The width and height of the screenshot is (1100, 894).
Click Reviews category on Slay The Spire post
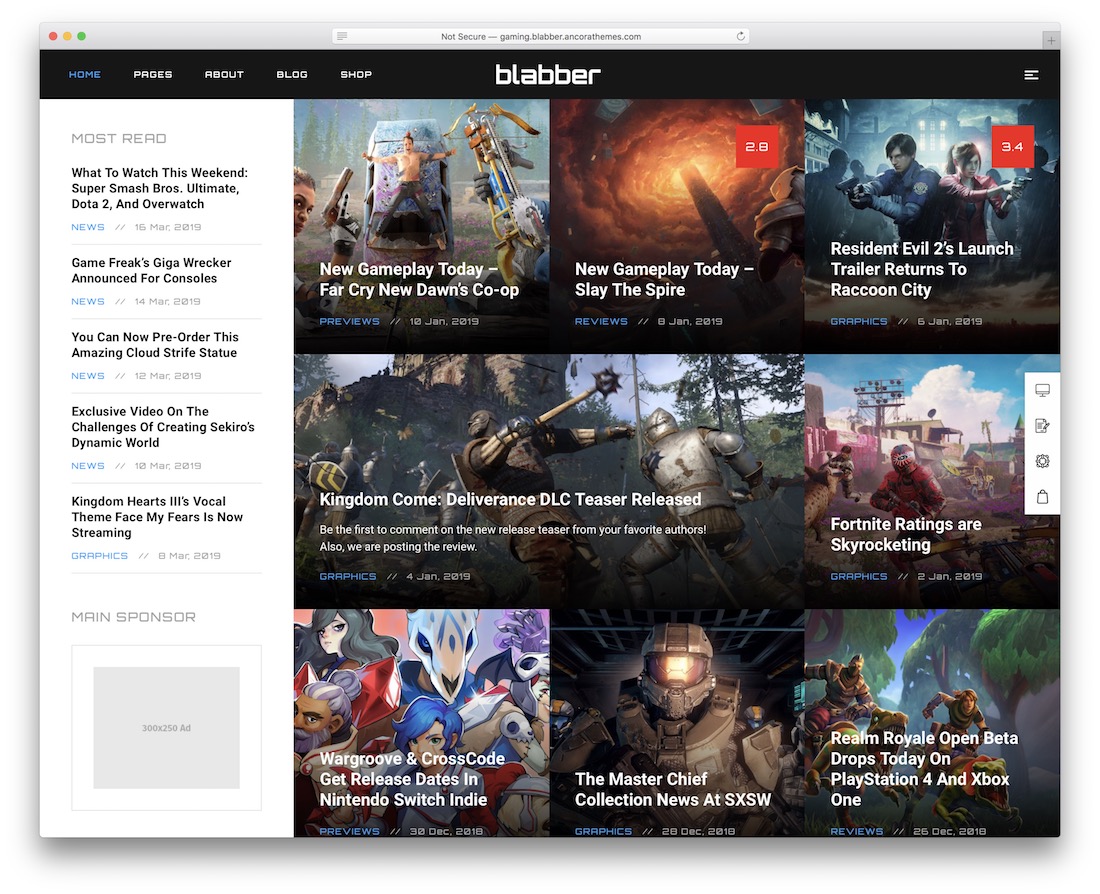tap(601, 321)
